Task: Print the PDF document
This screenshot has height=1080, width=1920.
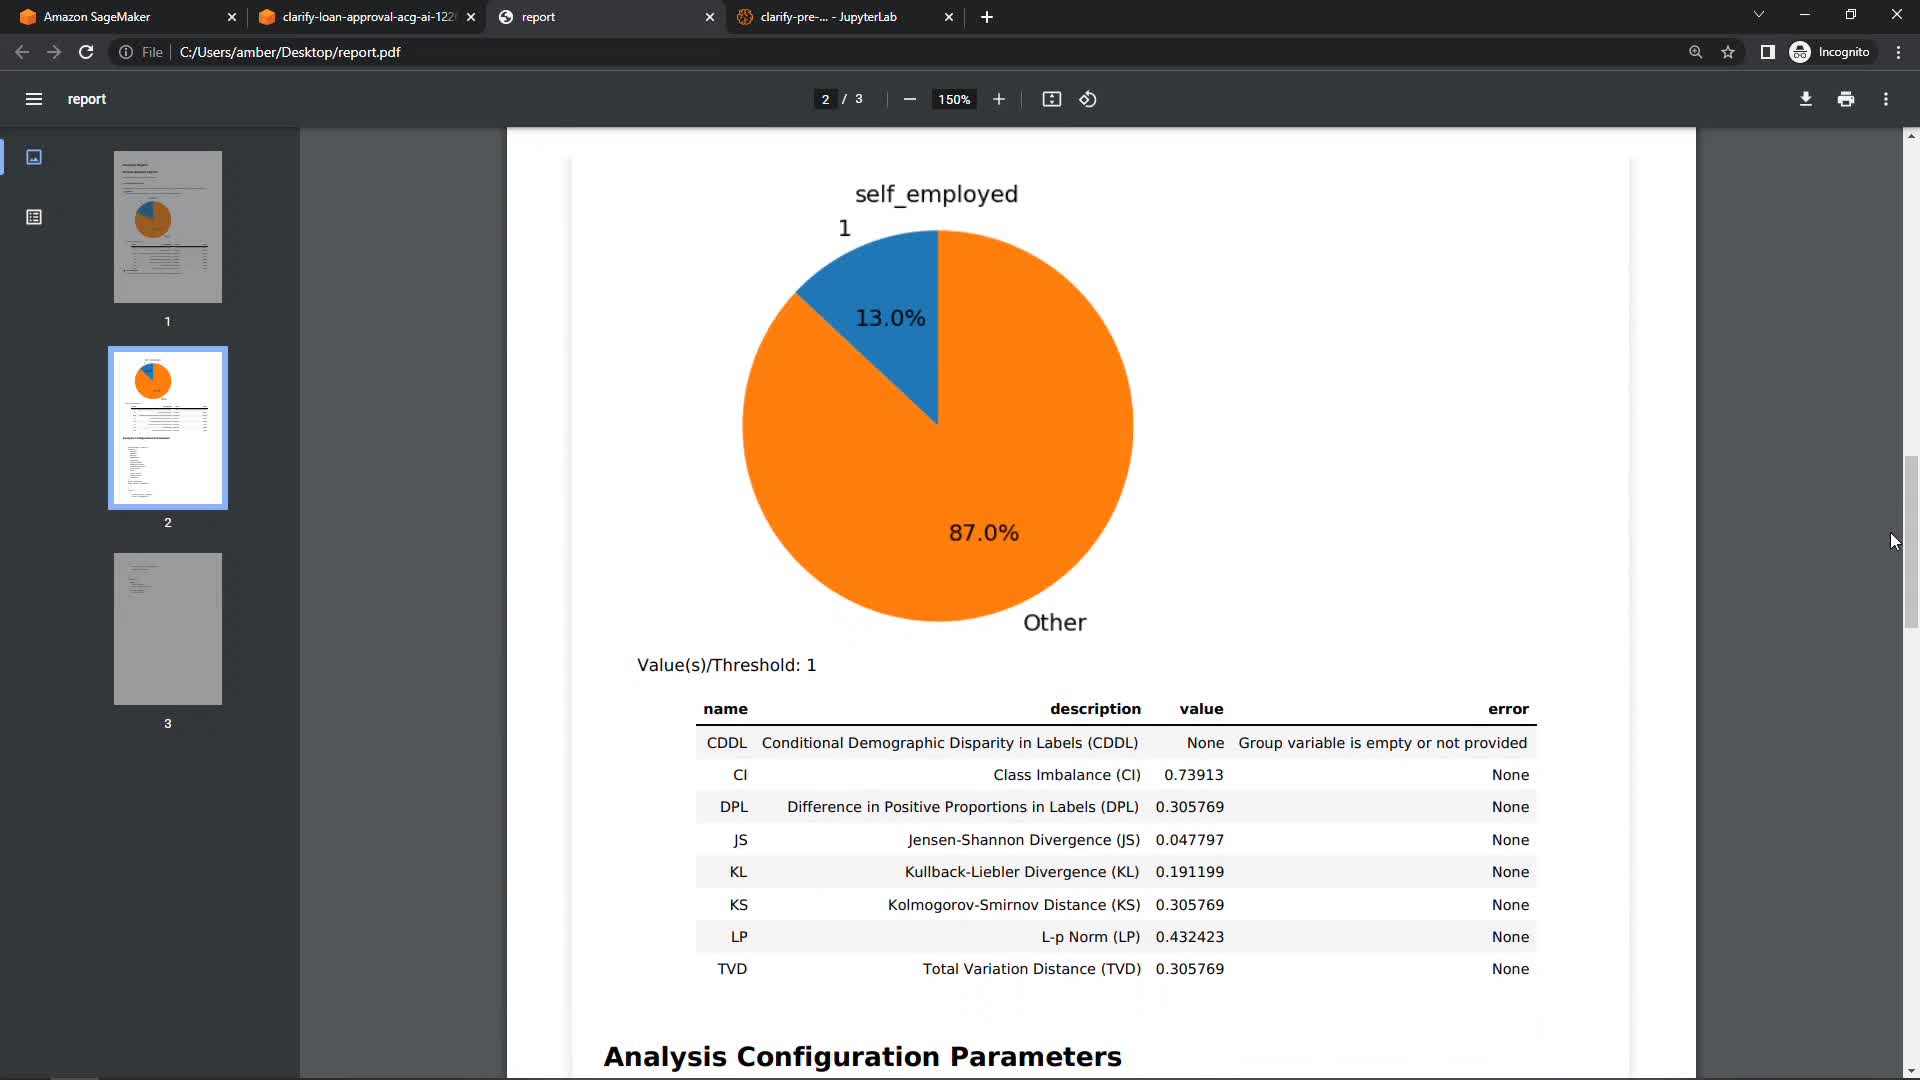Action: (x=1846, y=99)
